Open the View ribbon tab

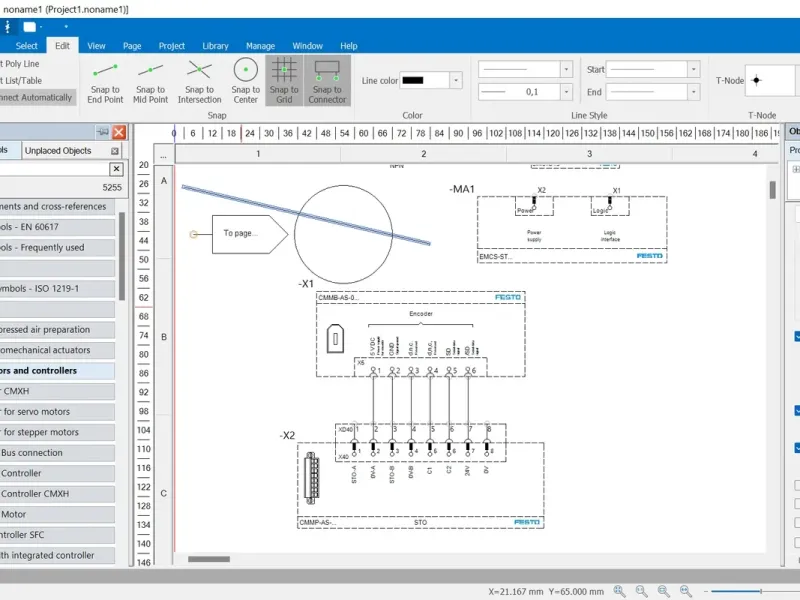coord(96,46)
